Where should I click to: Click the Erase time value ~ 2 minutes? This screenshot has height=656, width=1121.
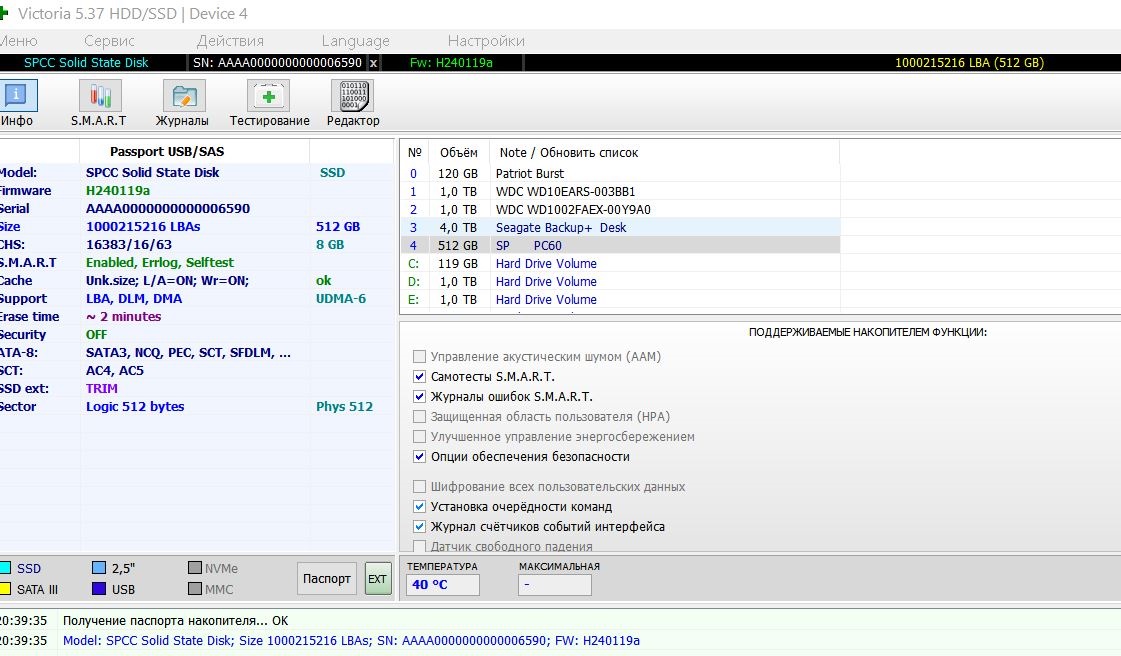click(x=124, y=317)
